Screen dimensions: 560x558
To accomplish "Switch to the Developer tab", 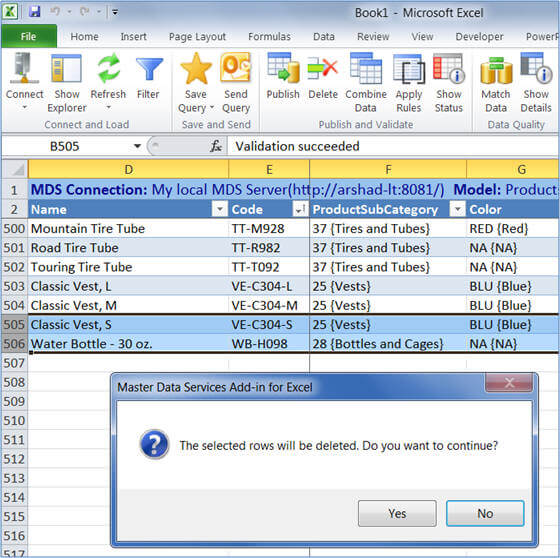I will pos(479,36).
